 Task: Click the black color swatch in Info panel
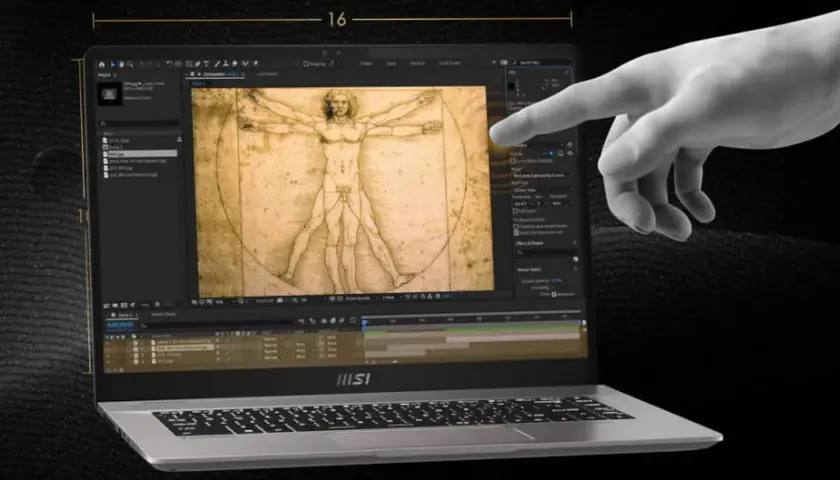[512, 86]
